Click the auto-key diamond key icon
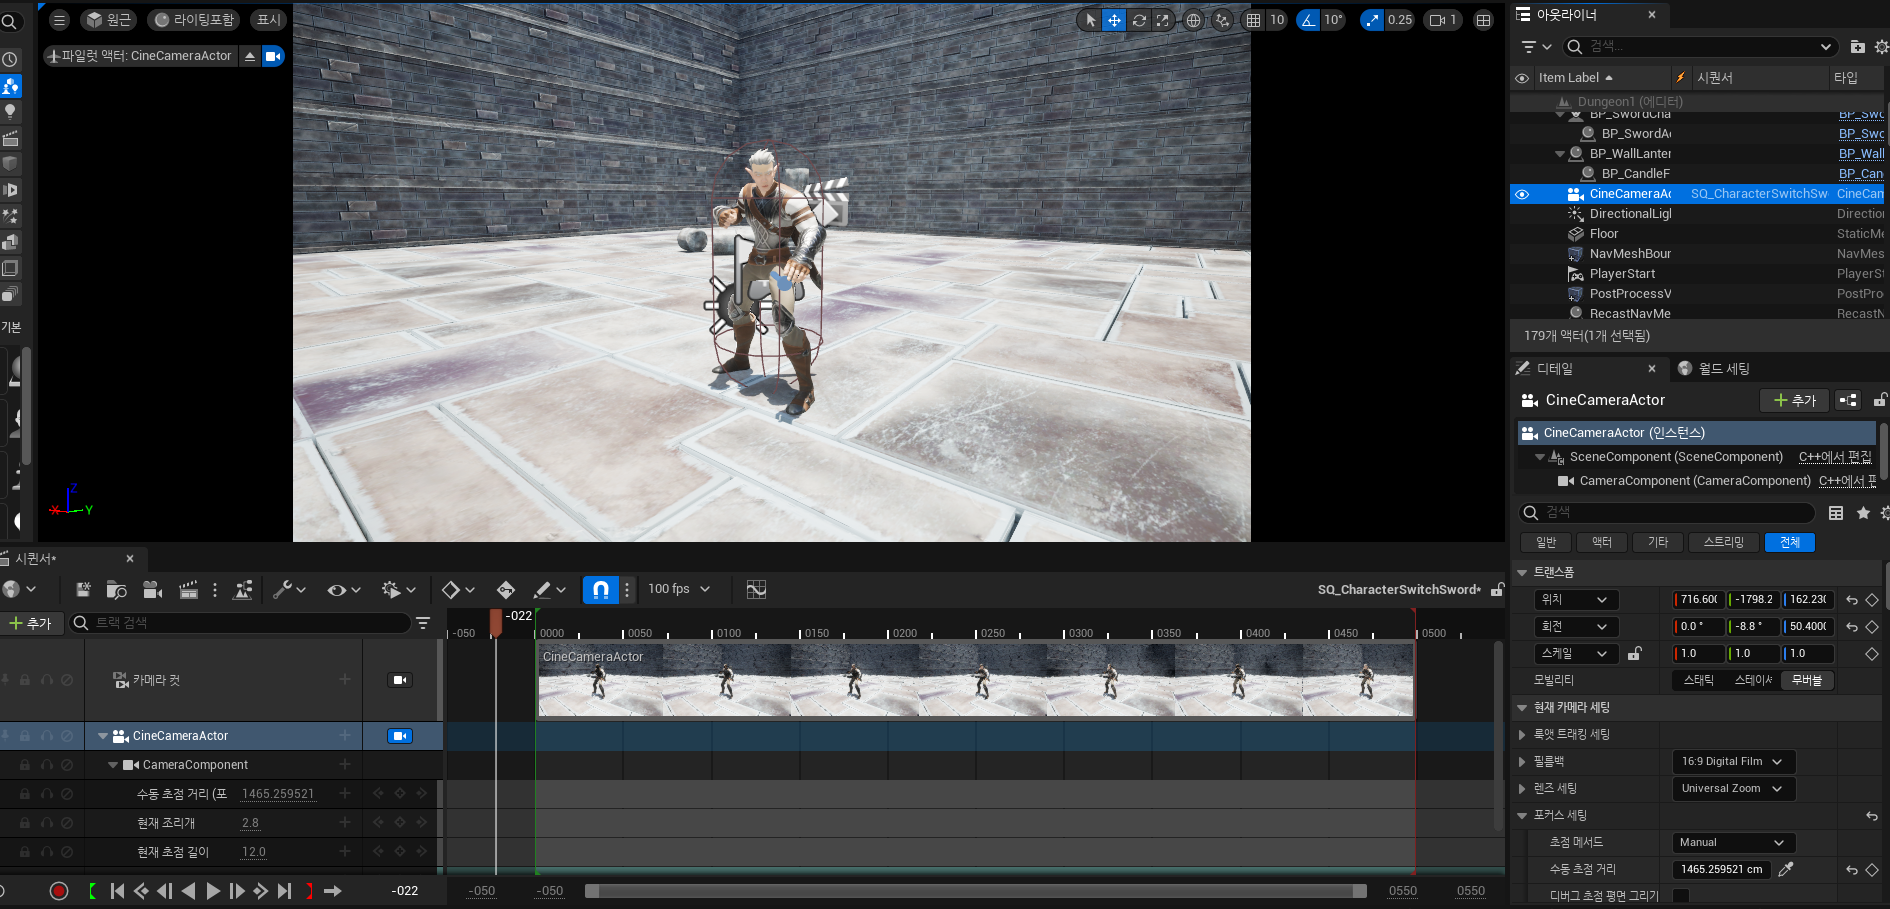The image size is (1890, 909). point(506,590)
